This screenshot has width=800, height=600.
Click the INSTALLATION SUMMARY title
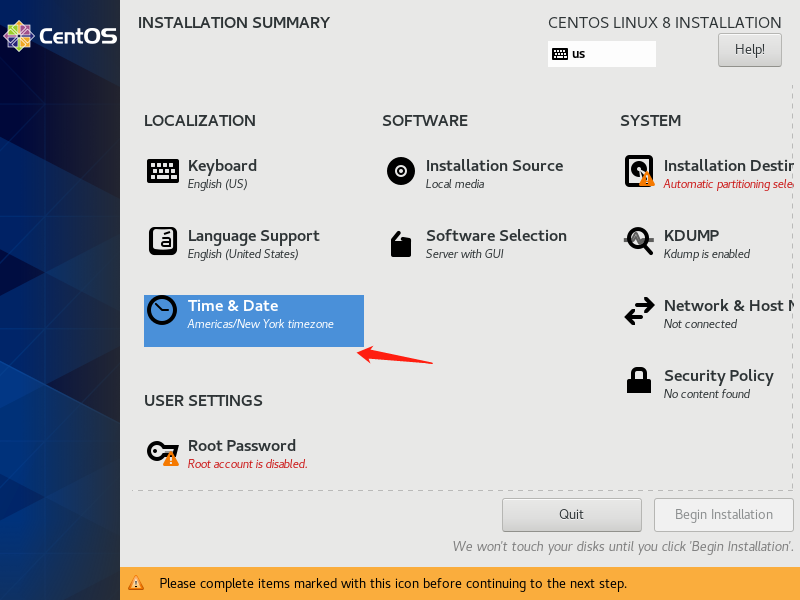point(234,23)
